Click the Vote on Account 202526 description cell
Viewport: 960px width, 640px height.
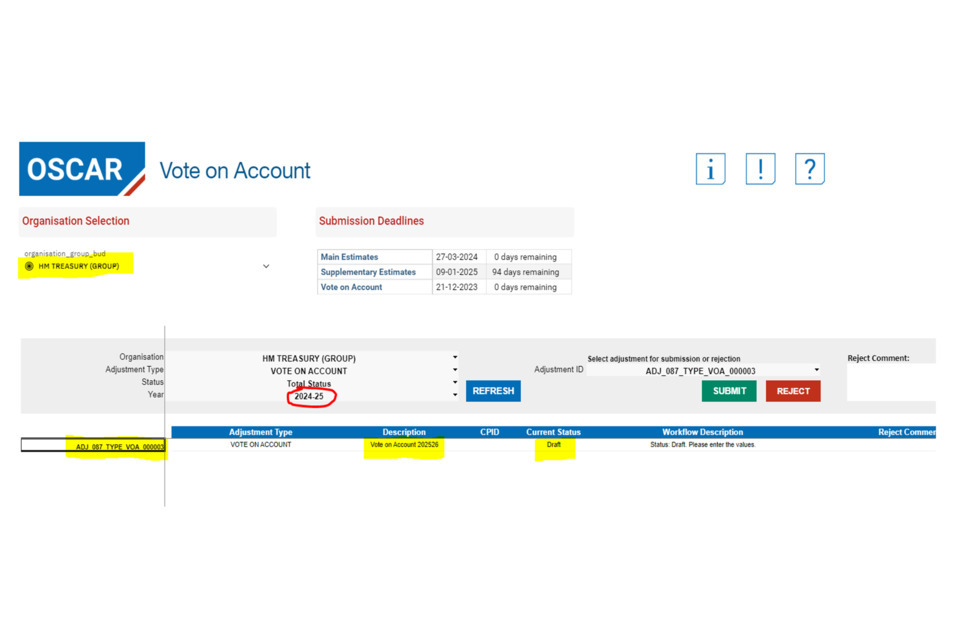click(x=404, y=445)
